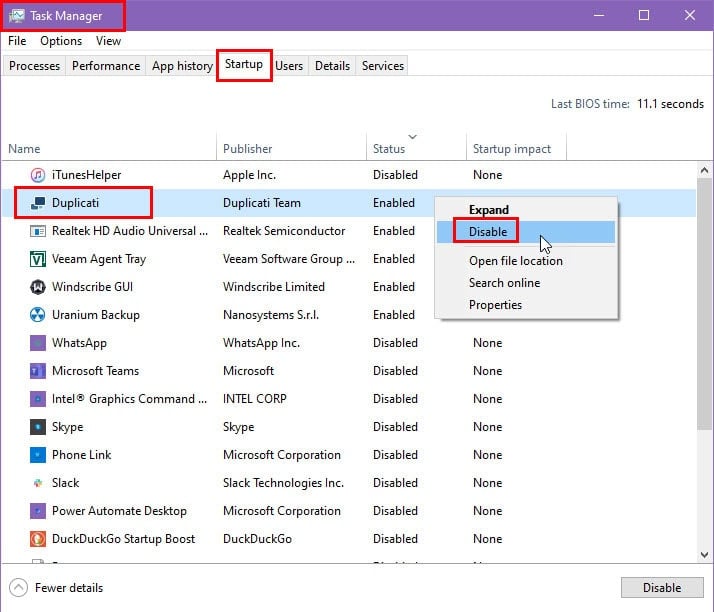714x612 pixels.
Task: Click the Duplicati Team publisher cell
Action: coord(262,203)
